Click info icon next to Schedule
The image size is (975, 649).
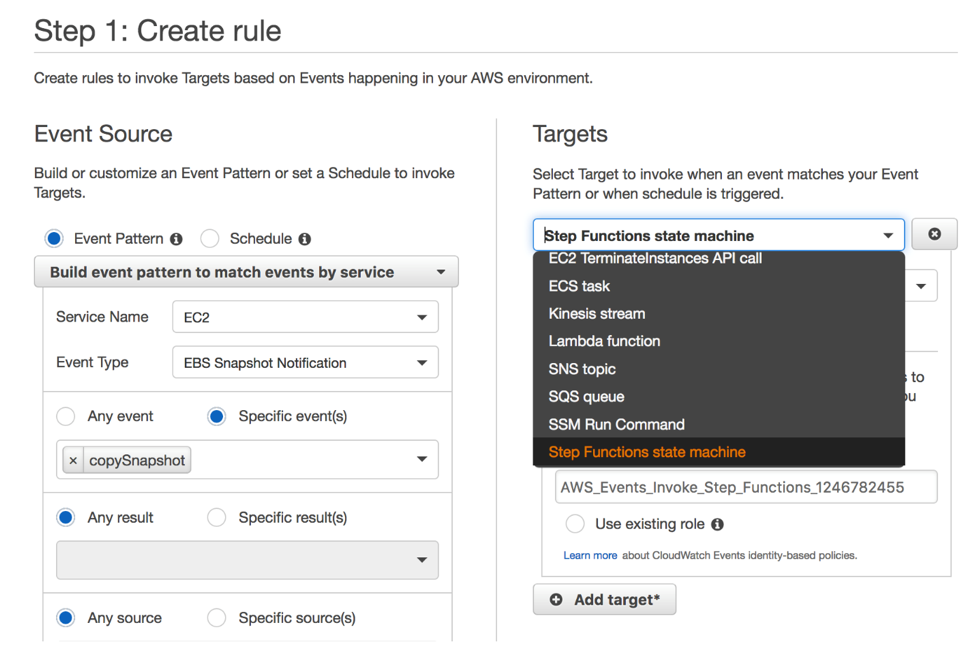pos(305,239)
